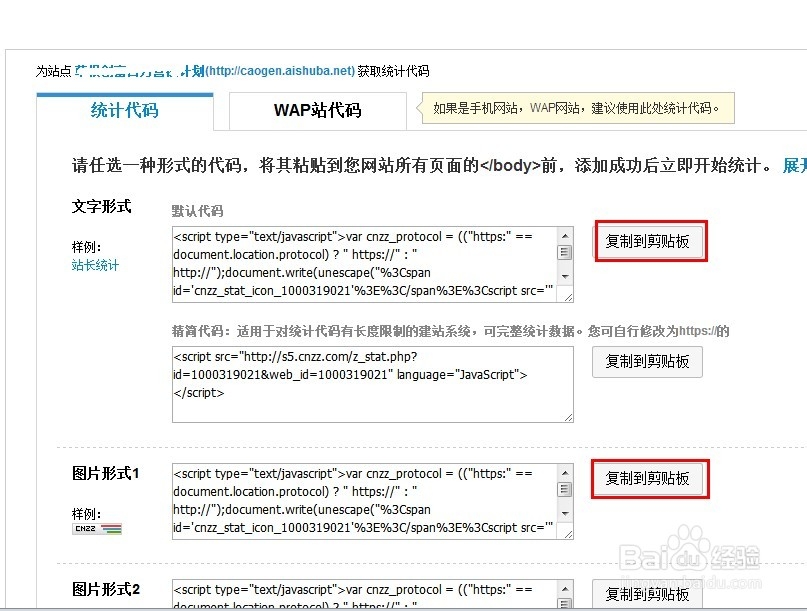Copy the 精简代码 snippet to clipboard
This screenshot has height=611, width=807.
[647, 361]
